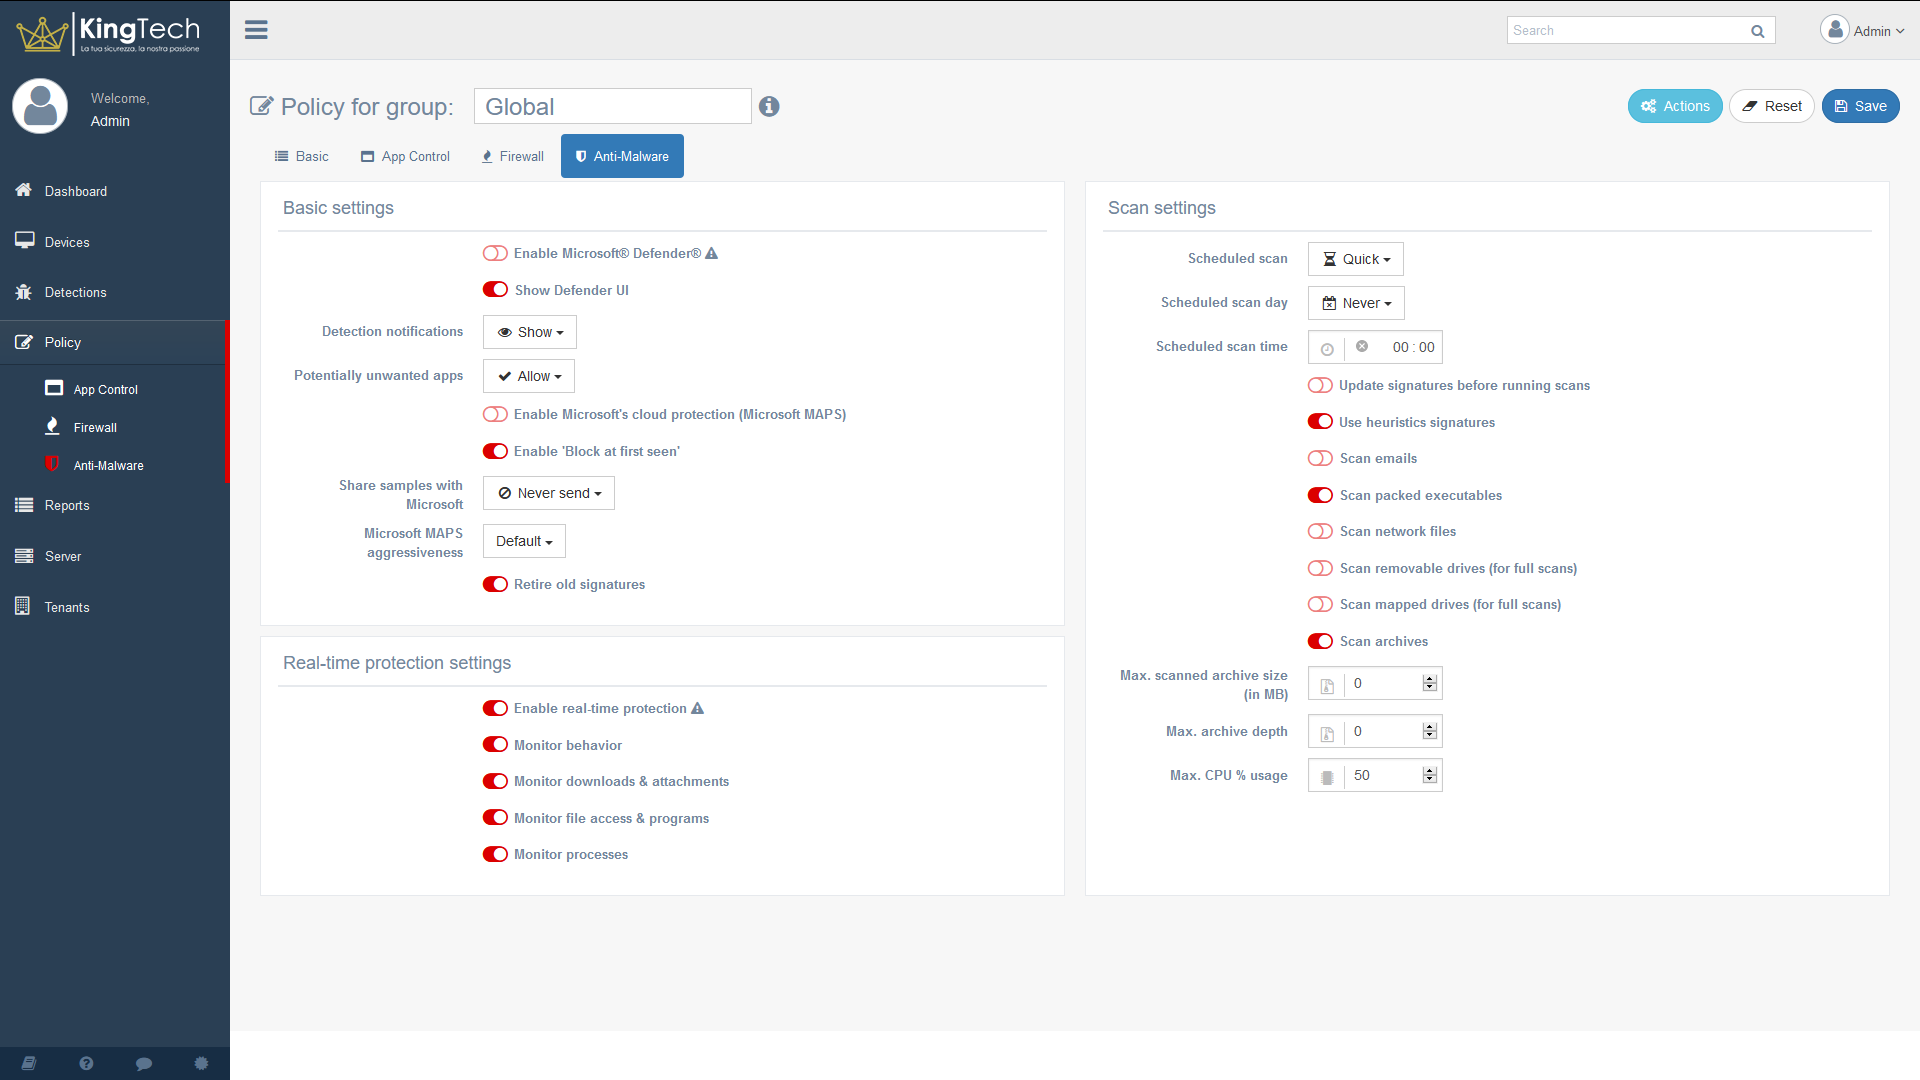The image size is (1920, 1080).
Task: Increase Max. CPU % usage stepper
Action: point(1430,771)
